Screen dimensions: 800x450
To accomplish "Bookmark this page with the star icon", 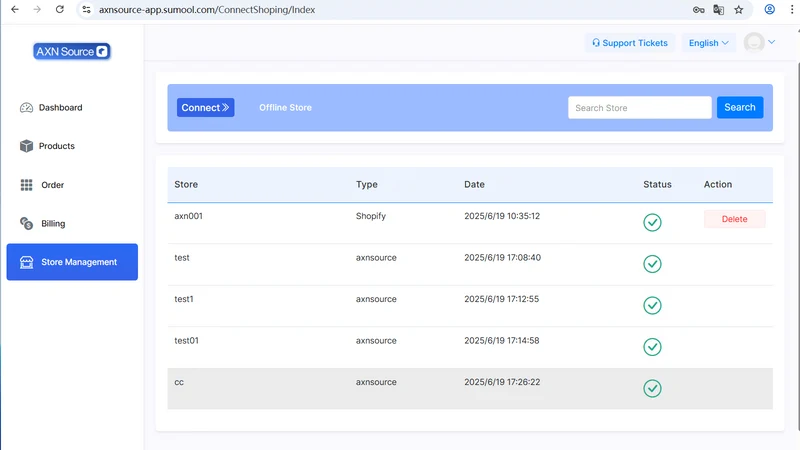I will (739, 10).
